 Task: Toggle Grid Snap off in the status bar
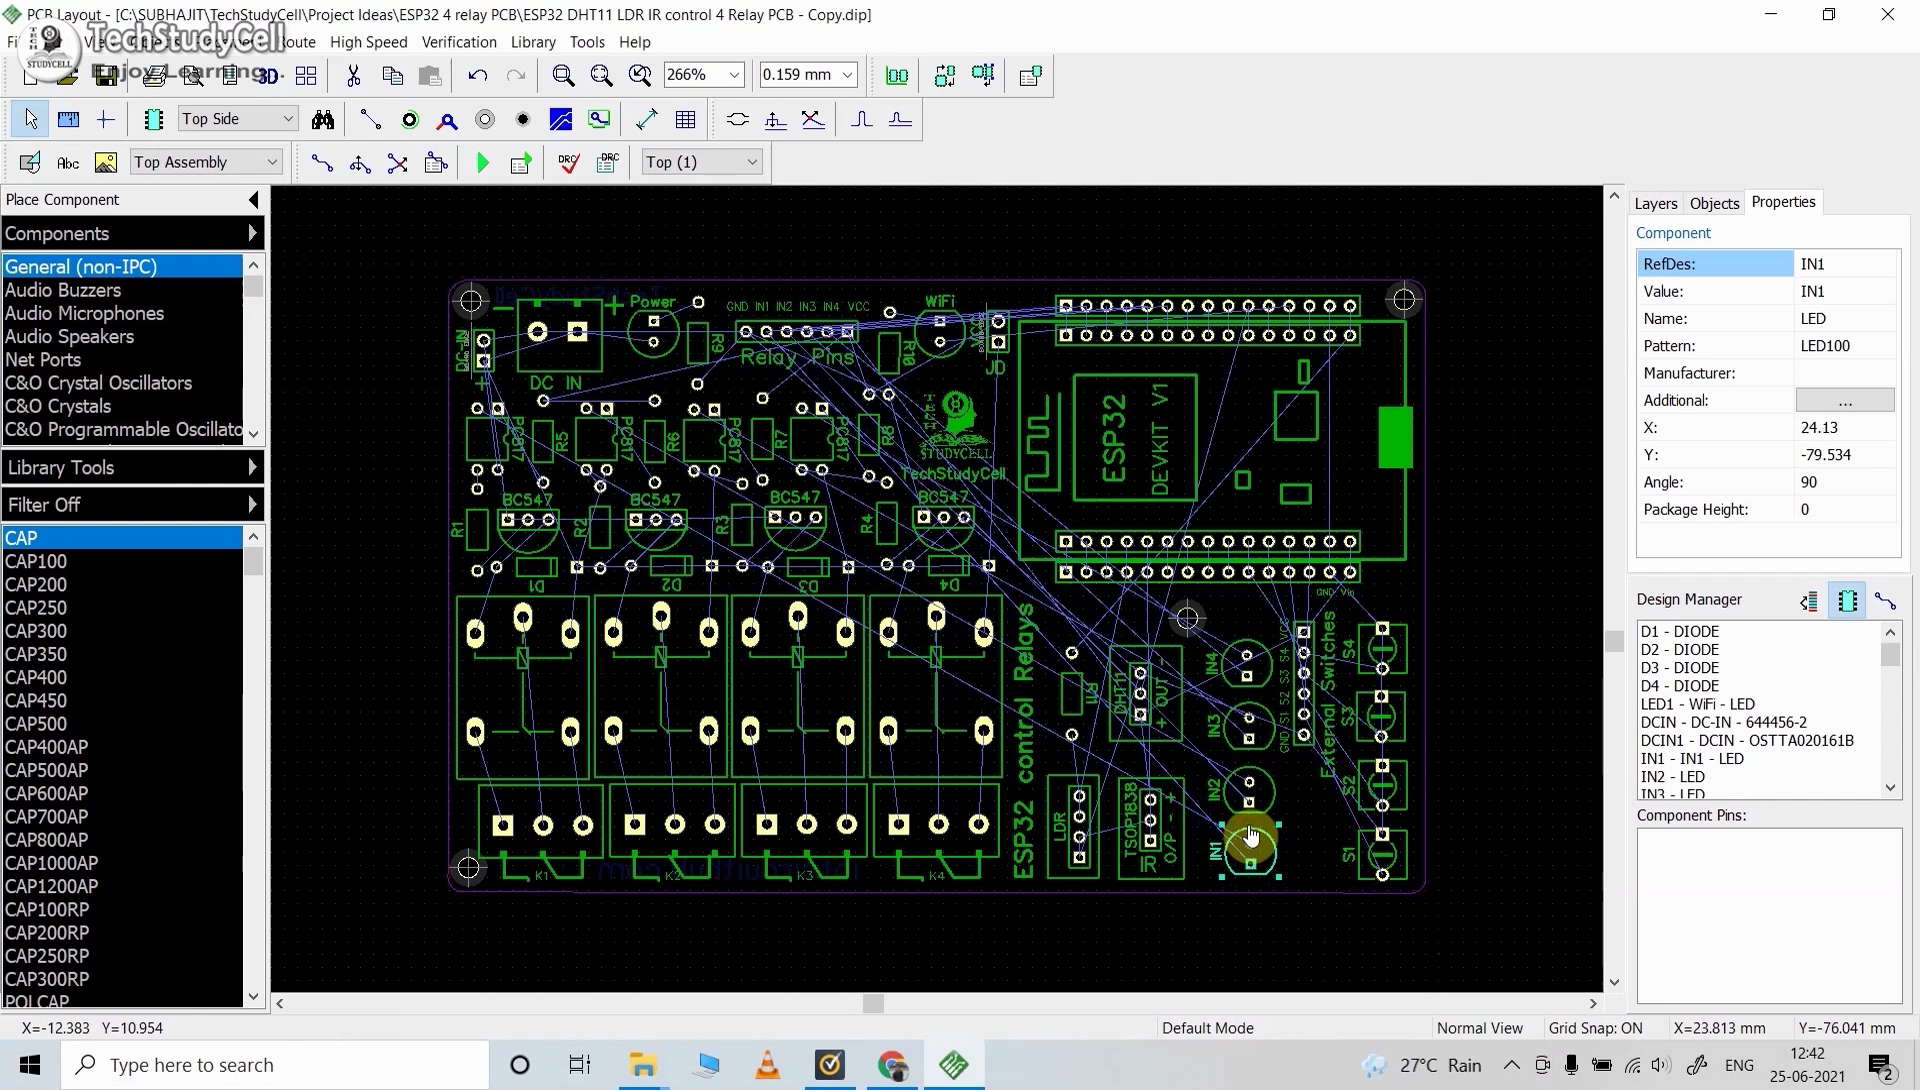(1596, 1027)
